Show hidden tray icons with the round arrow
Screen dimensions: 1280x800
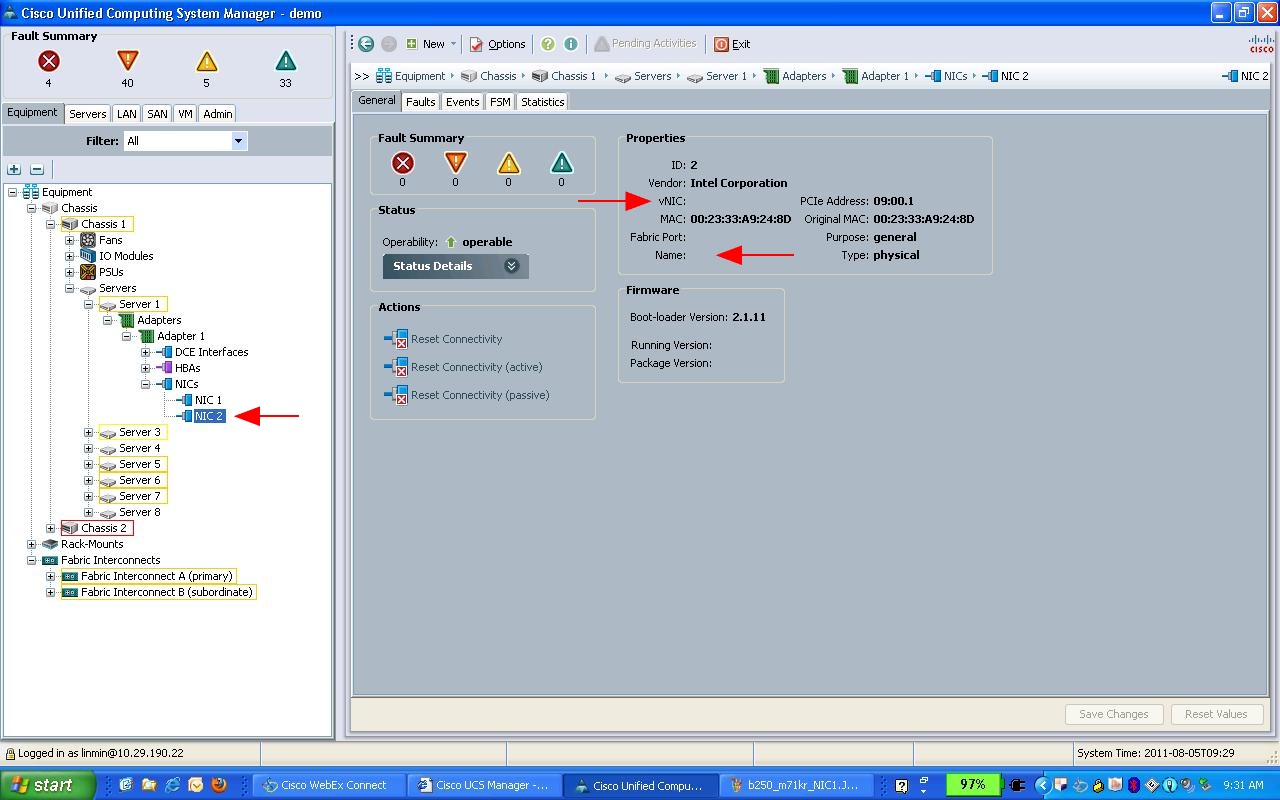1042,785
